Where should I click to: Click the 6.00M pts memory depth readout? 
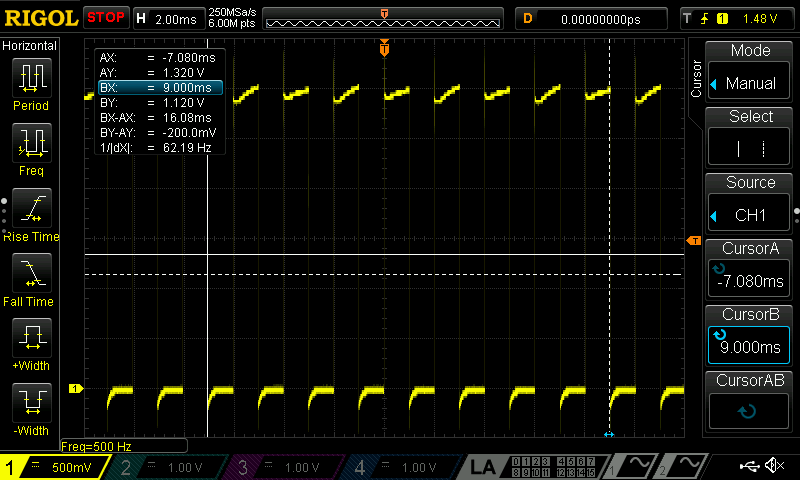[232, 23]
